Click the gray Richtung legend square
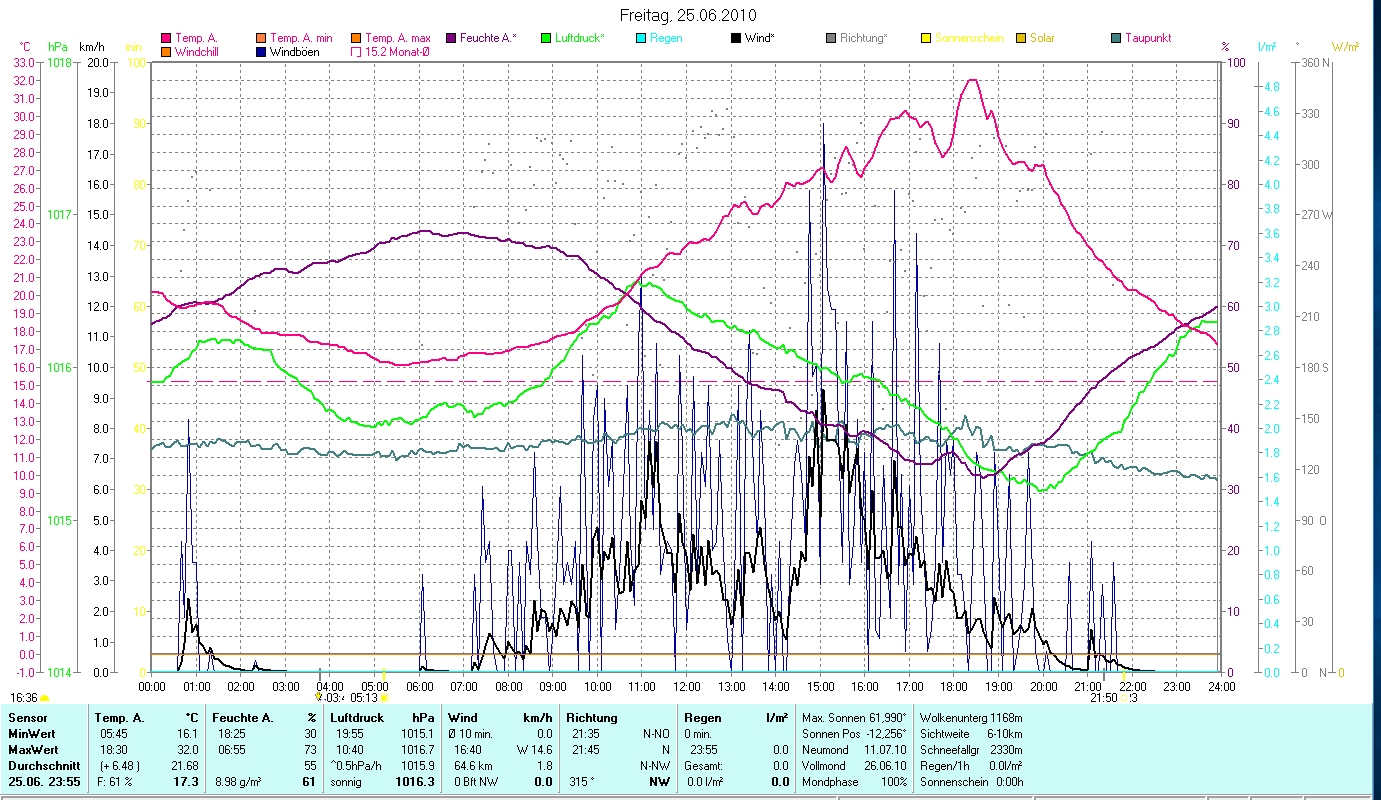 tap(831, 38)
